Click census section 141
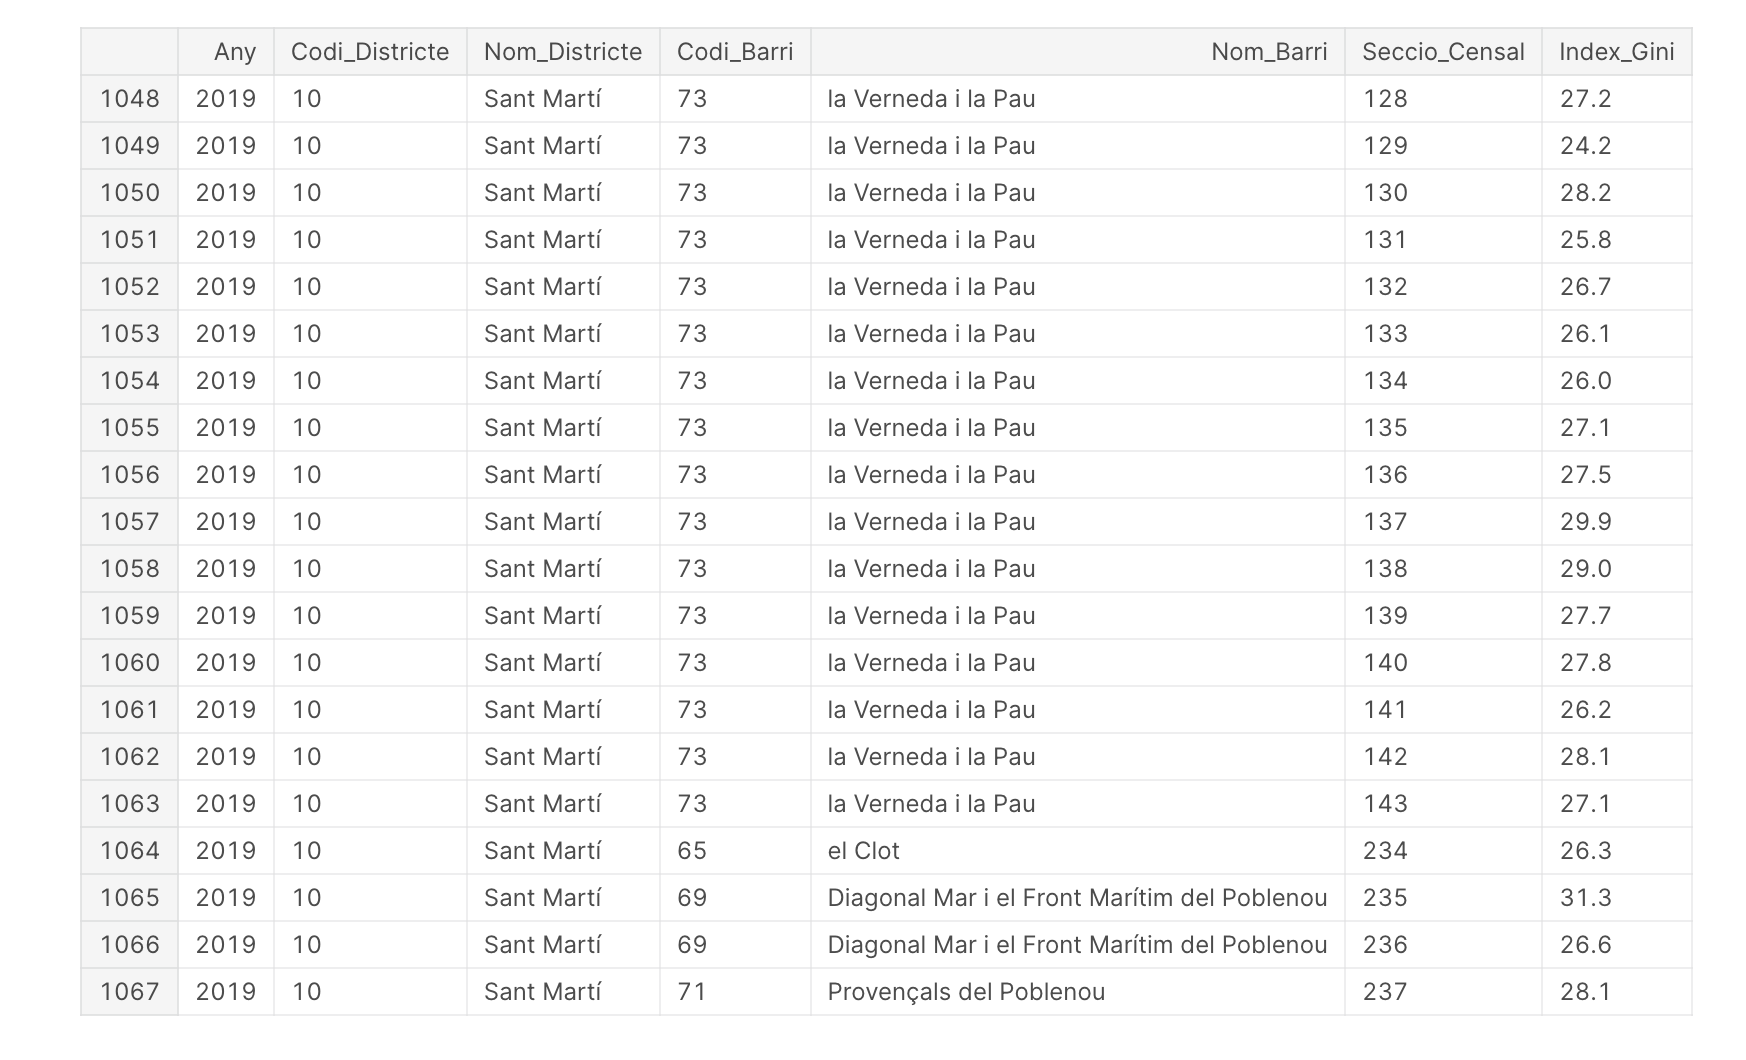1746x1060 pixels. click(x=1385, y=710)
